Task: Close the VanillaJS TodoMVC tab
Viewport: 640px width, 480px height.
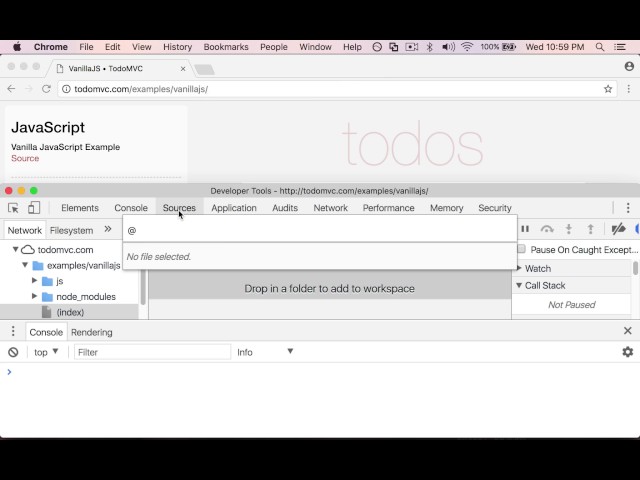Action: (183, 69)
